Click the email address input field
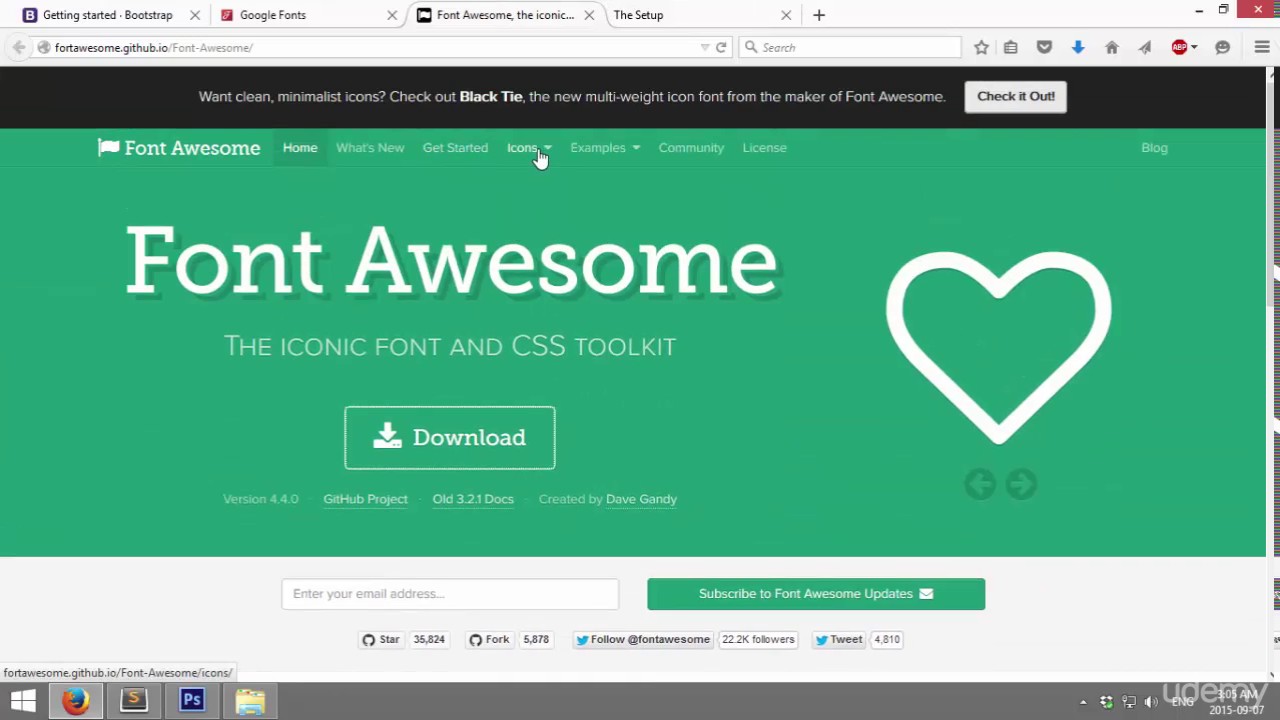Viewport: 1280px width, 720px height. coord(450,594)
